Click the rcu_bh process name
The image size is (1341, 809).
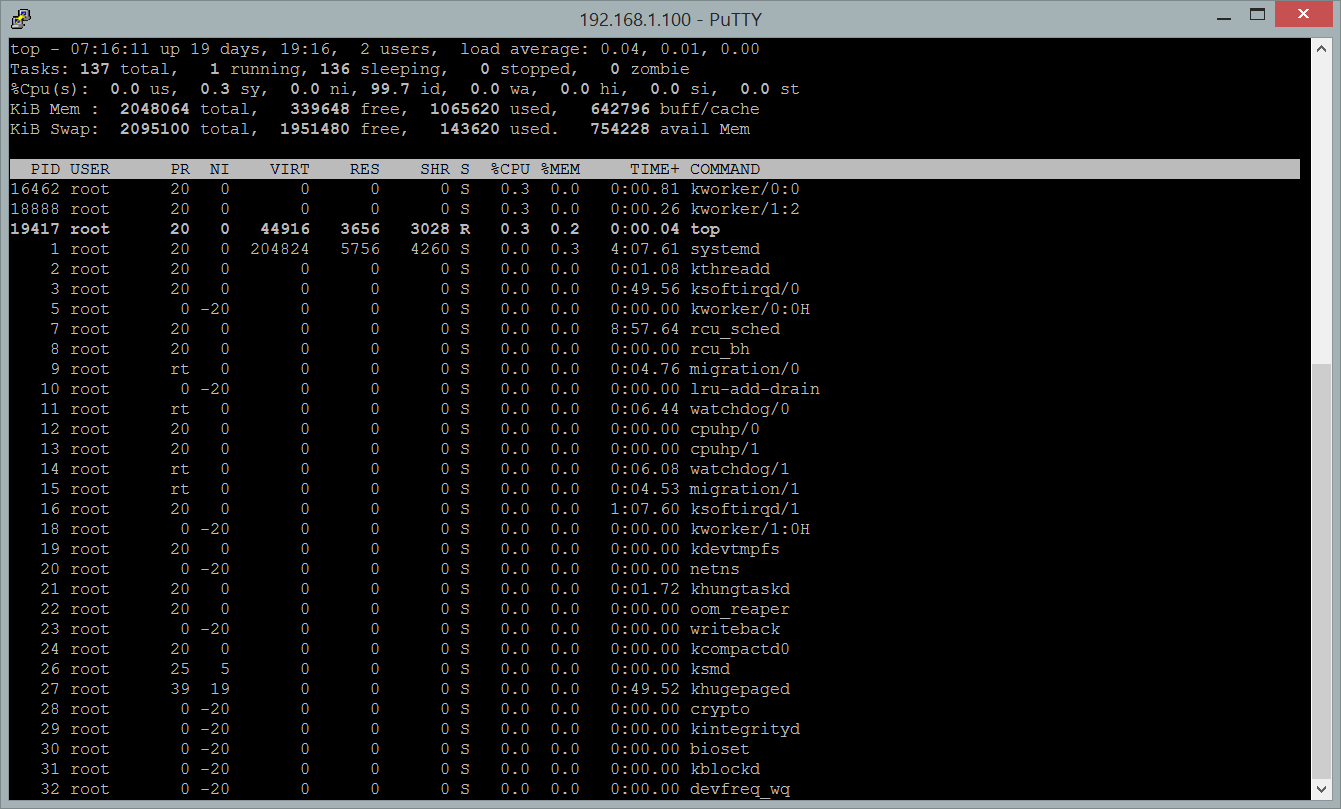720,349
